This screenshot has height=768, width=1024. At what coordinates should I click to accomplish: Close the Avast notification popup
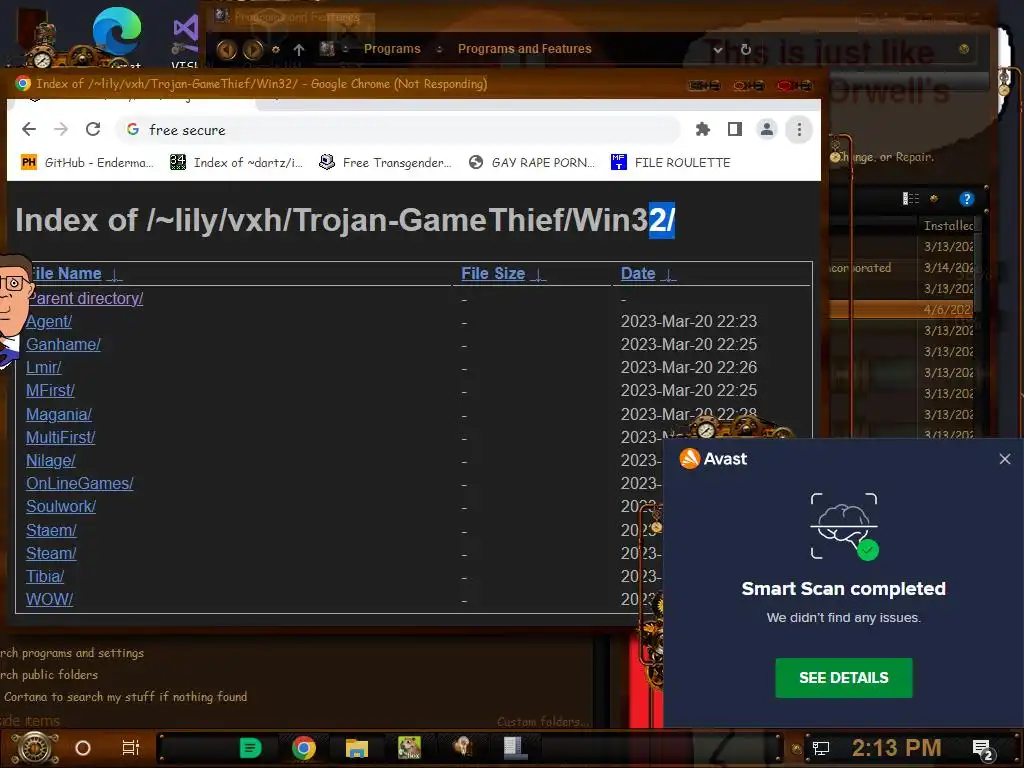coord(1004,459)
